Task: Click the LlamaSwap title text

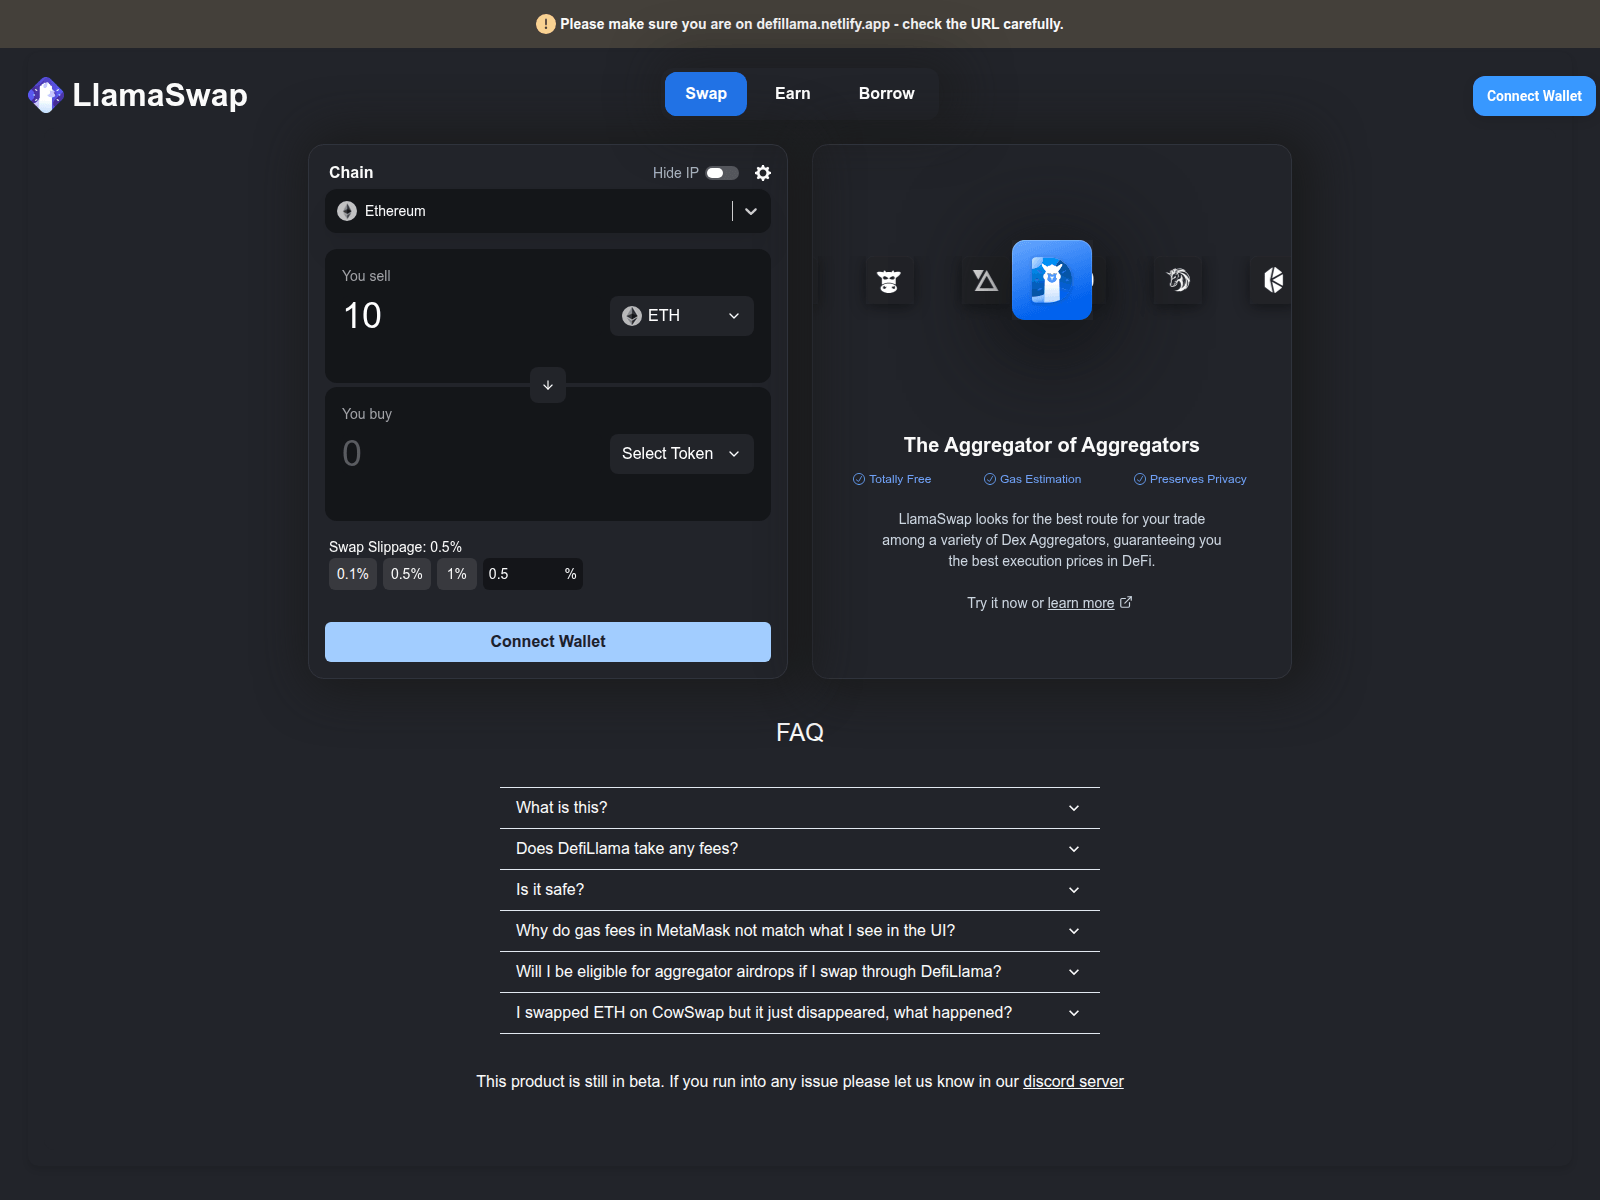Action: pyautogui.click(x=160, y=95)
